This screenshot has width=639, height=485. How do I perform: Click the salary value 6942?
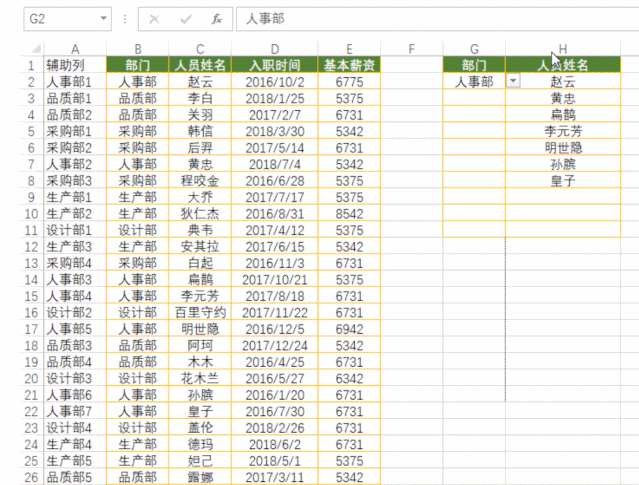click(349, 329)
